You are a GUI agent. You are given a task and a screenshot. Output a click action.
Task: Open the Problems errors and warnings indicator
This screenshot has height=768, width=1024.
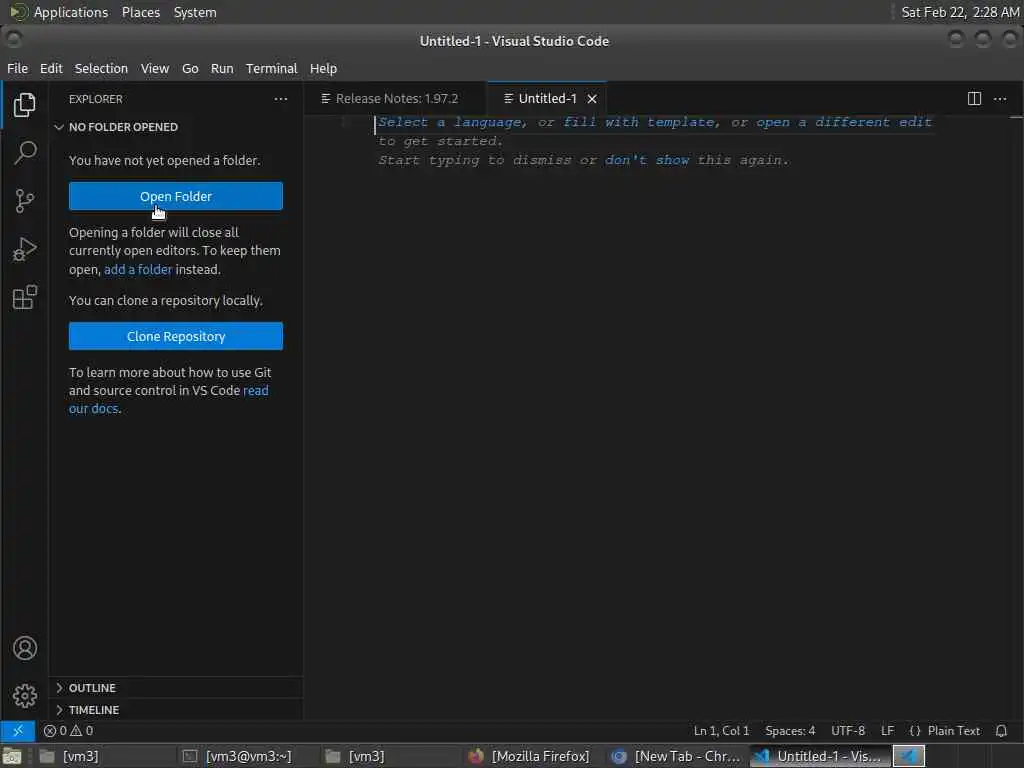coord(68,731)
